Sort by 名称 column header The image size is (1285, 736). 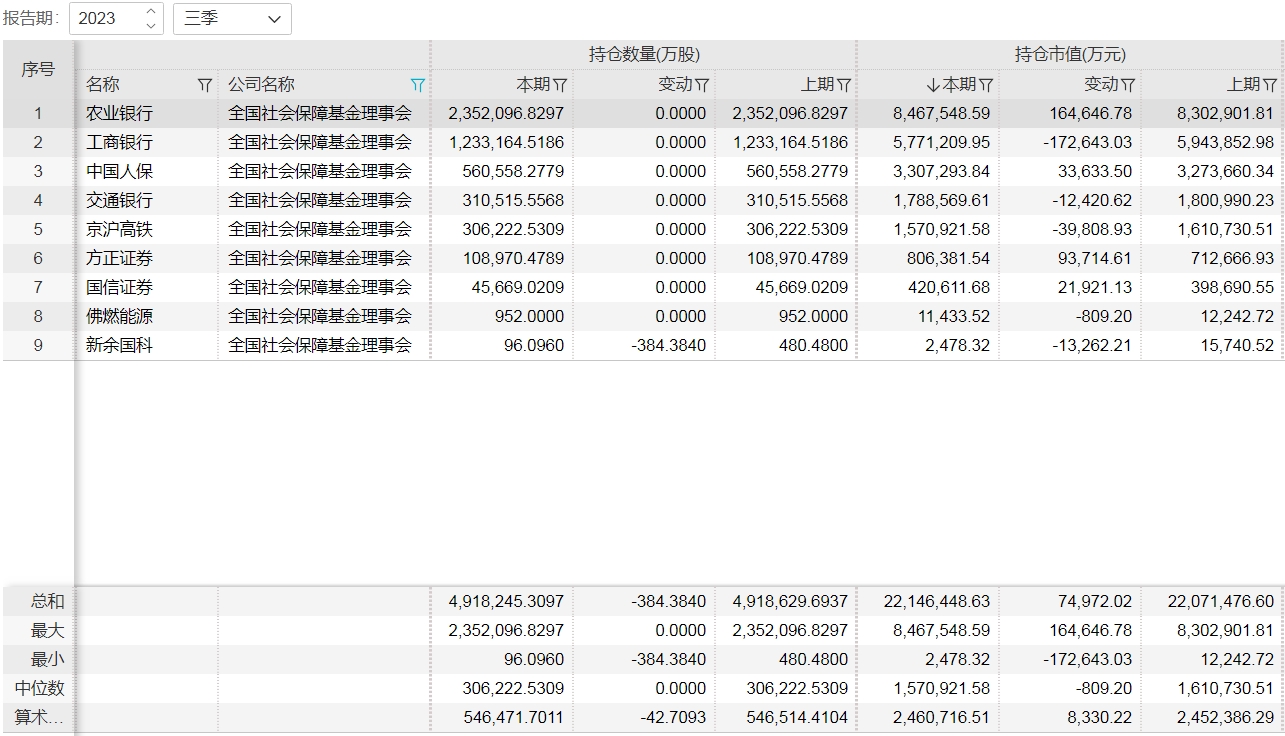pyautogui.click(x=103, y=85)
